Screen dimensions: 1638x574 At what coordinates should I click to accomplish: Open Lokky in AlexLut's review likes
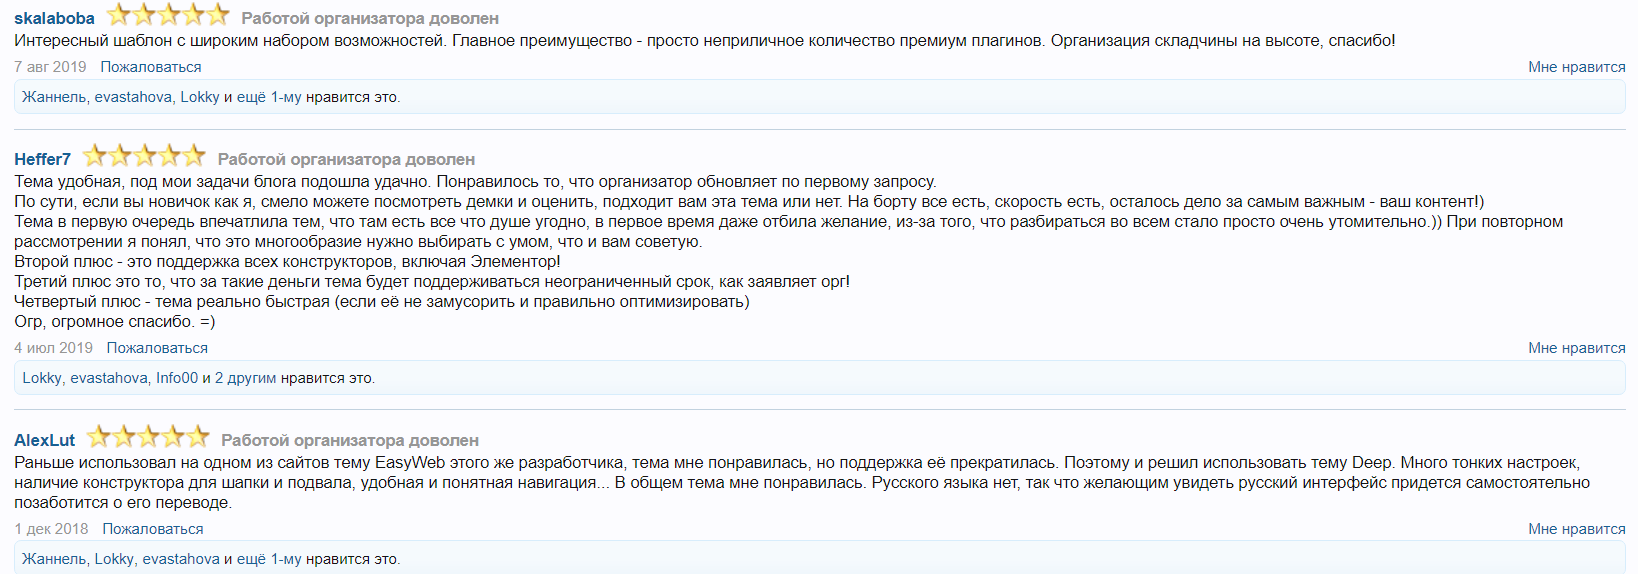pyautogui.click(x=114, y=559)
